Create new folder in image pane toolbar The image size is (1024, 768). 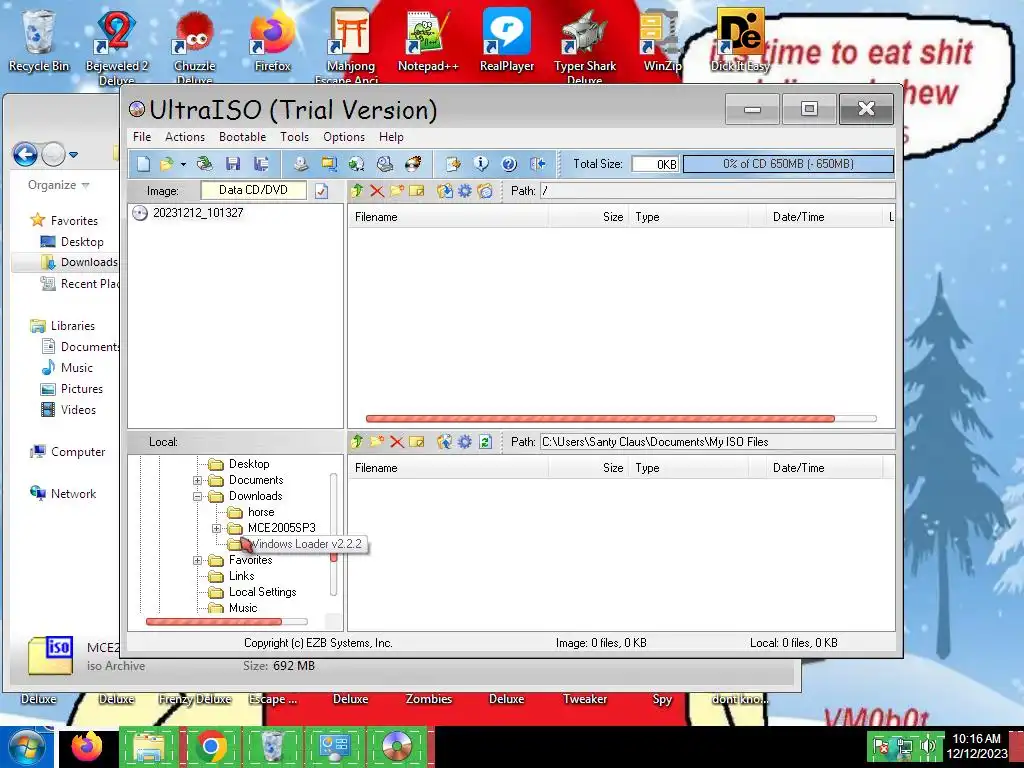(x=396, y=191)
